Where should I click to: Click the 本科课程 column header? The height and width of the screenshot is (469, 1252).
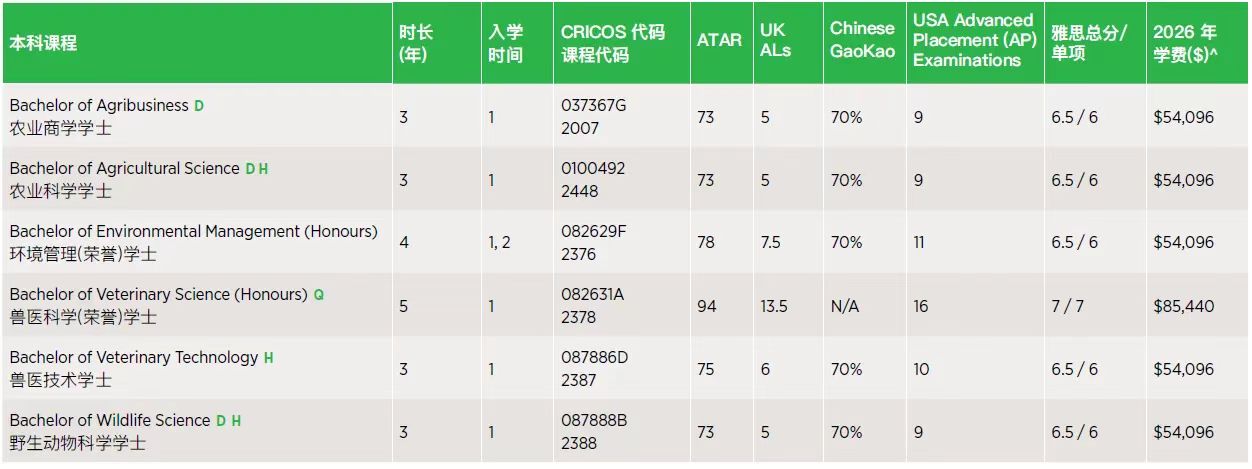(44, 43)
